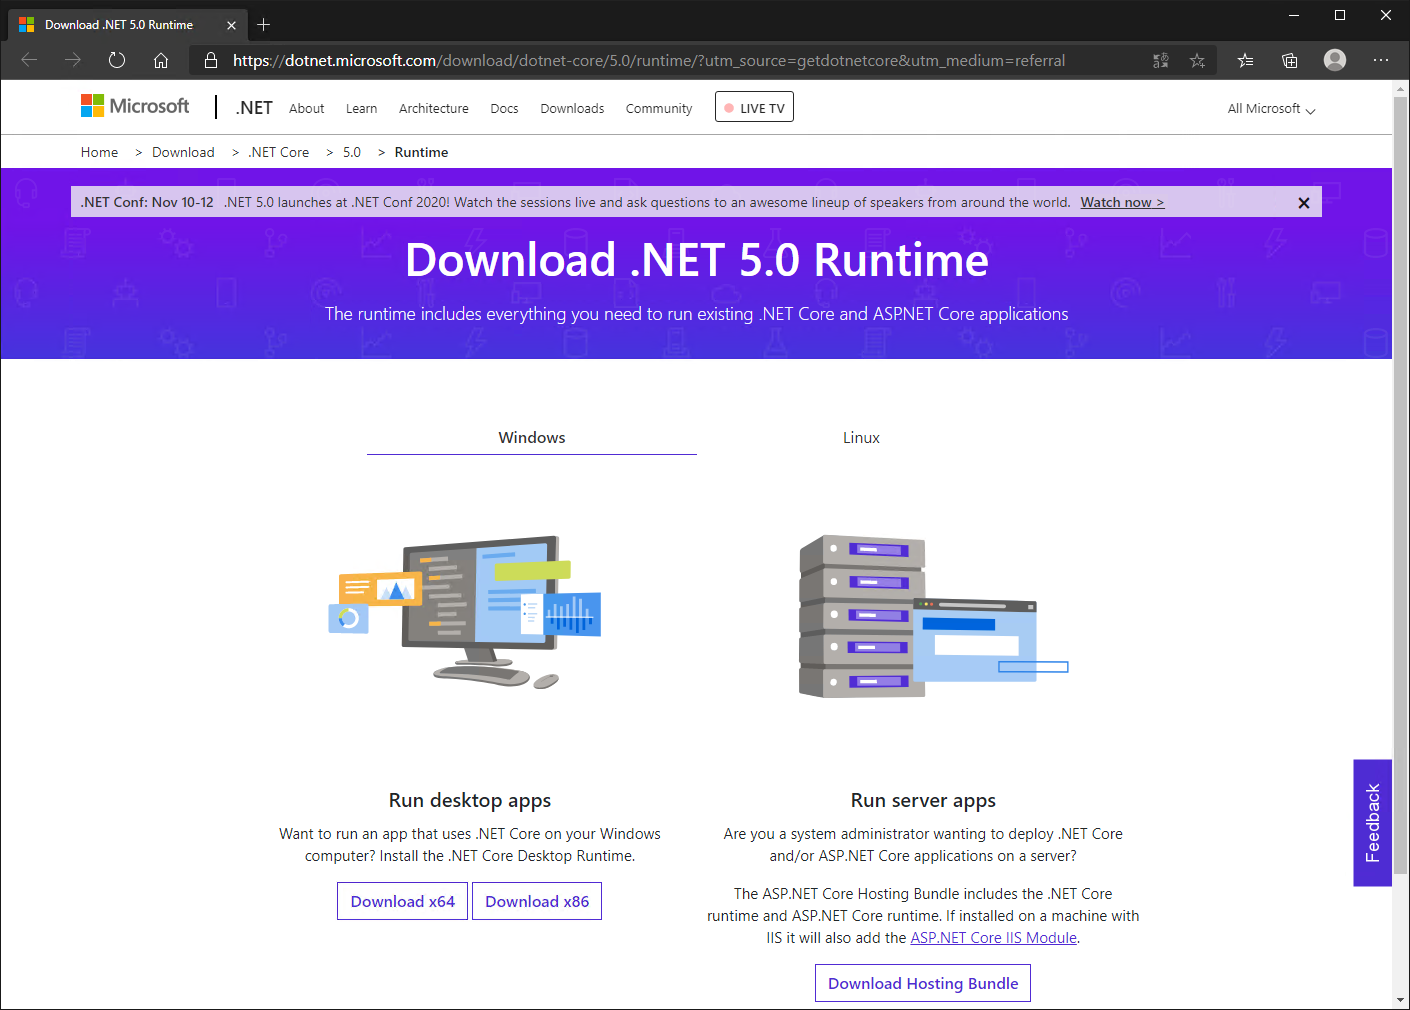Open the Architecture menu item
The width and height of the screenshot is (1410, 1010).
click(x=434, y=108)
